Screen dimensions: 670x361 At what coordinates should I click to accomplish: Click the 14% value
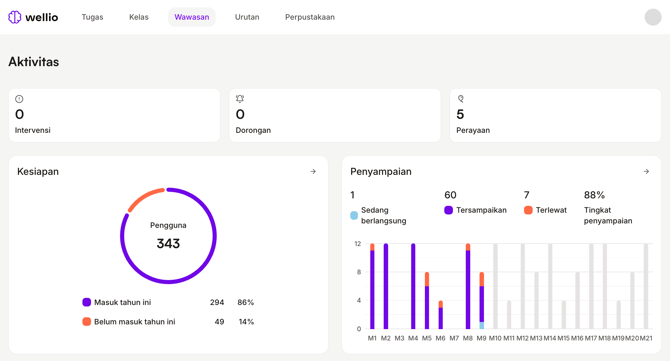click(x=246, y=321)
